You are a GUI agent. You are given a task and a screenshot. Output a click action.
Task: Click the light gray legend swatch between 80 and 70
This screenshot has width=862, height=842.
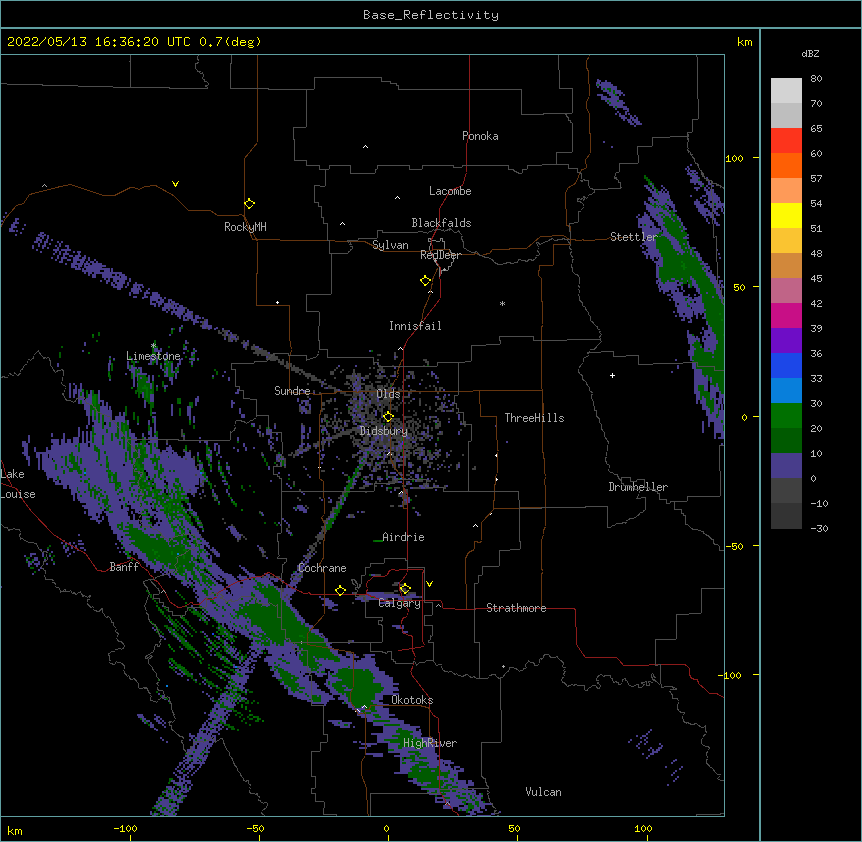[x=786, y=91]
